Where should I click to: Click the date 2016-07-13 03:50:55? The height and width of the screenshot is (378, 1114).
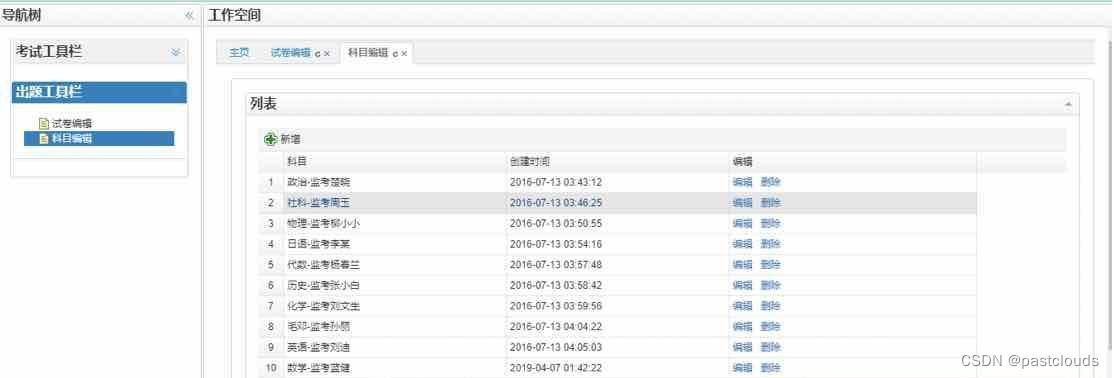(x=556, y=223)
